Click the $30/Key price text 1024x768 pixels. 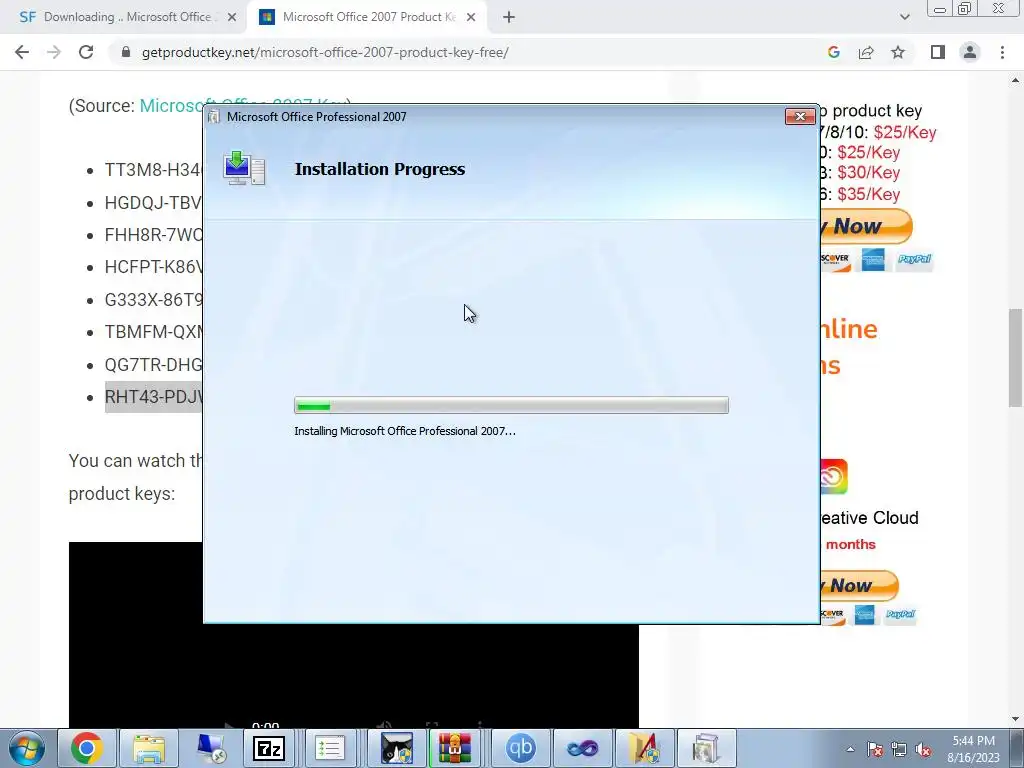tap(869, 172)
